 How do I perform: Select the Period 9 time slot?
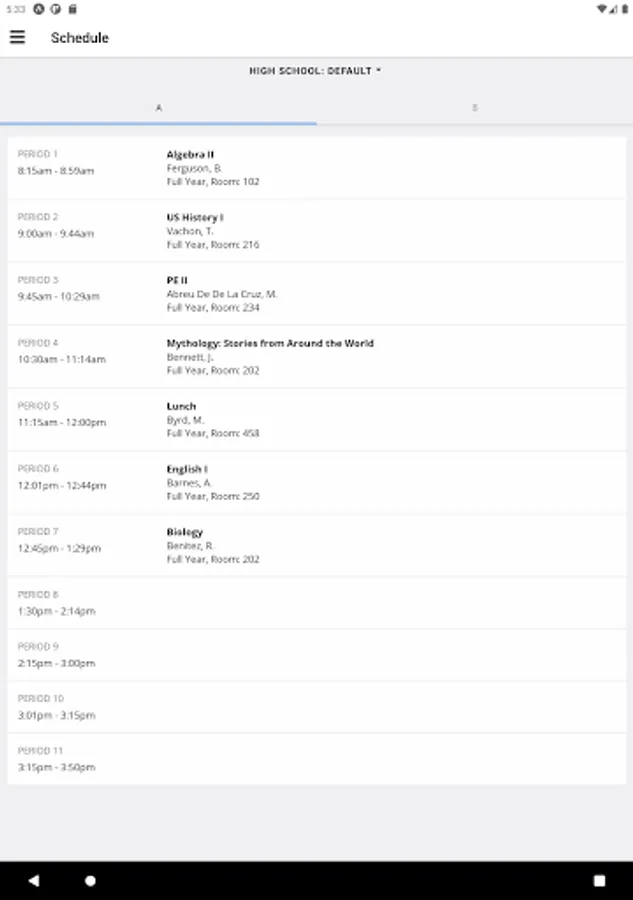click(316, 655)
